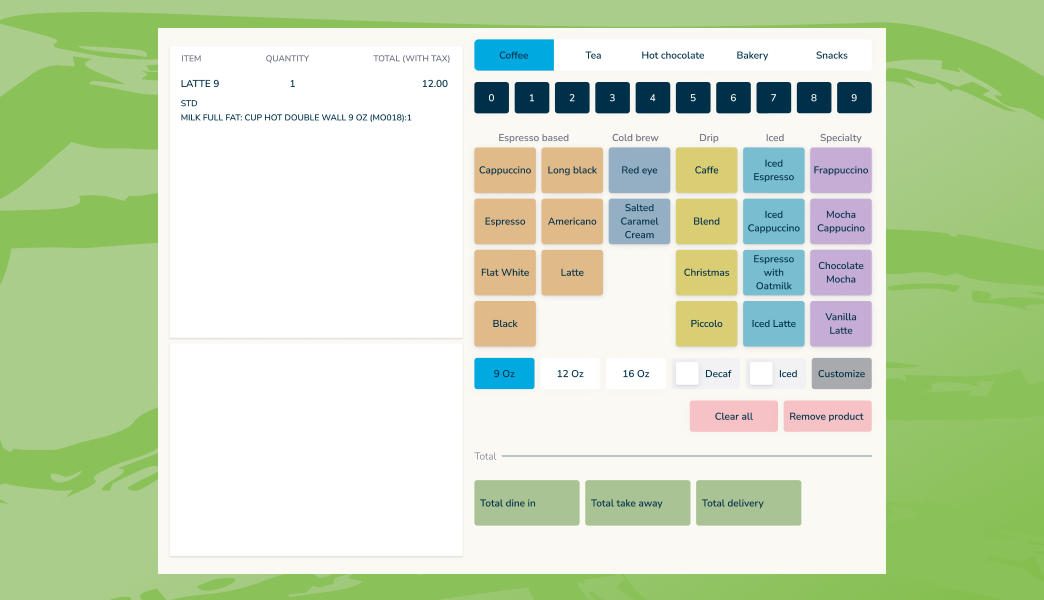This screenshot has width=1044, height=600.
Task: Select the 12 Oz size
Action: coord(570,374)
